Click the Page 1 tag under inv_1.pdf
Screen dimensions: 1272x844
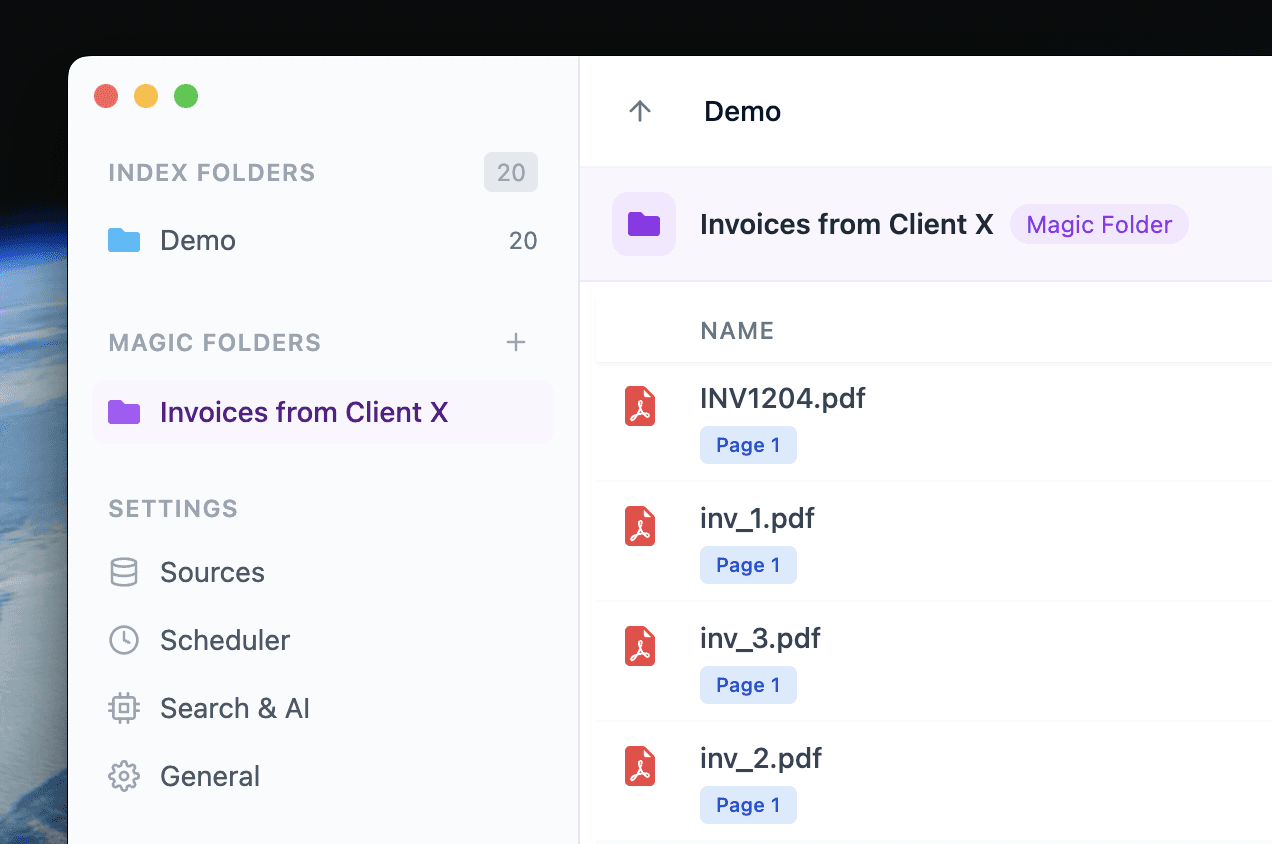[x=748, y=565]
